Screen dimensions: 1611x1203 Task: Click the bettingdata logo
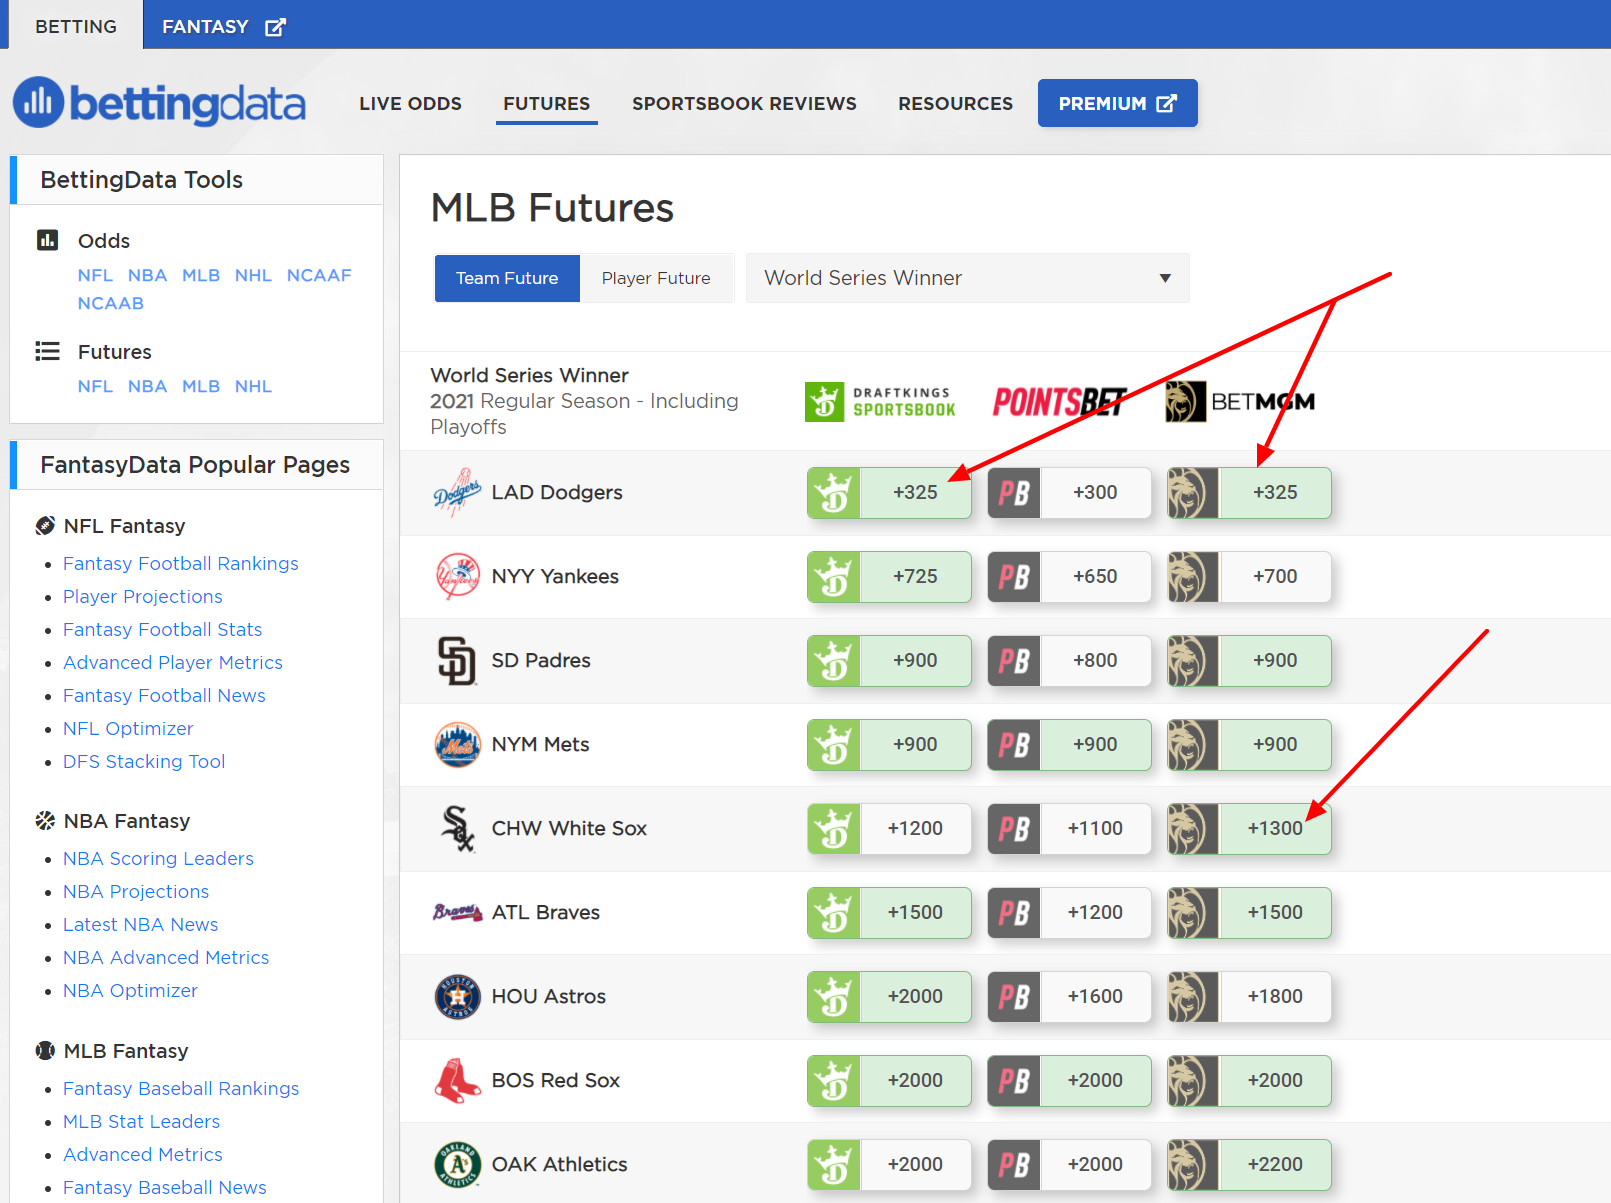[159, 103]
